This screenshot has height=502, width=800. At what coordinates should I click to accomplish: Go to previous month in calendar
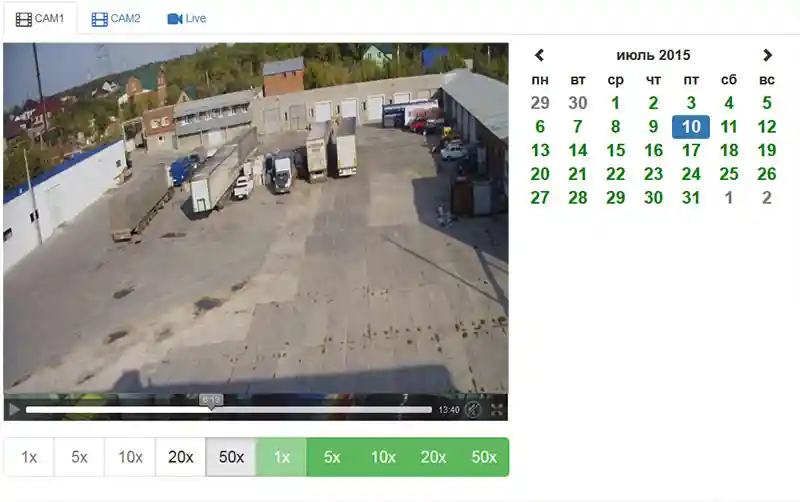(x=540, y=55)
